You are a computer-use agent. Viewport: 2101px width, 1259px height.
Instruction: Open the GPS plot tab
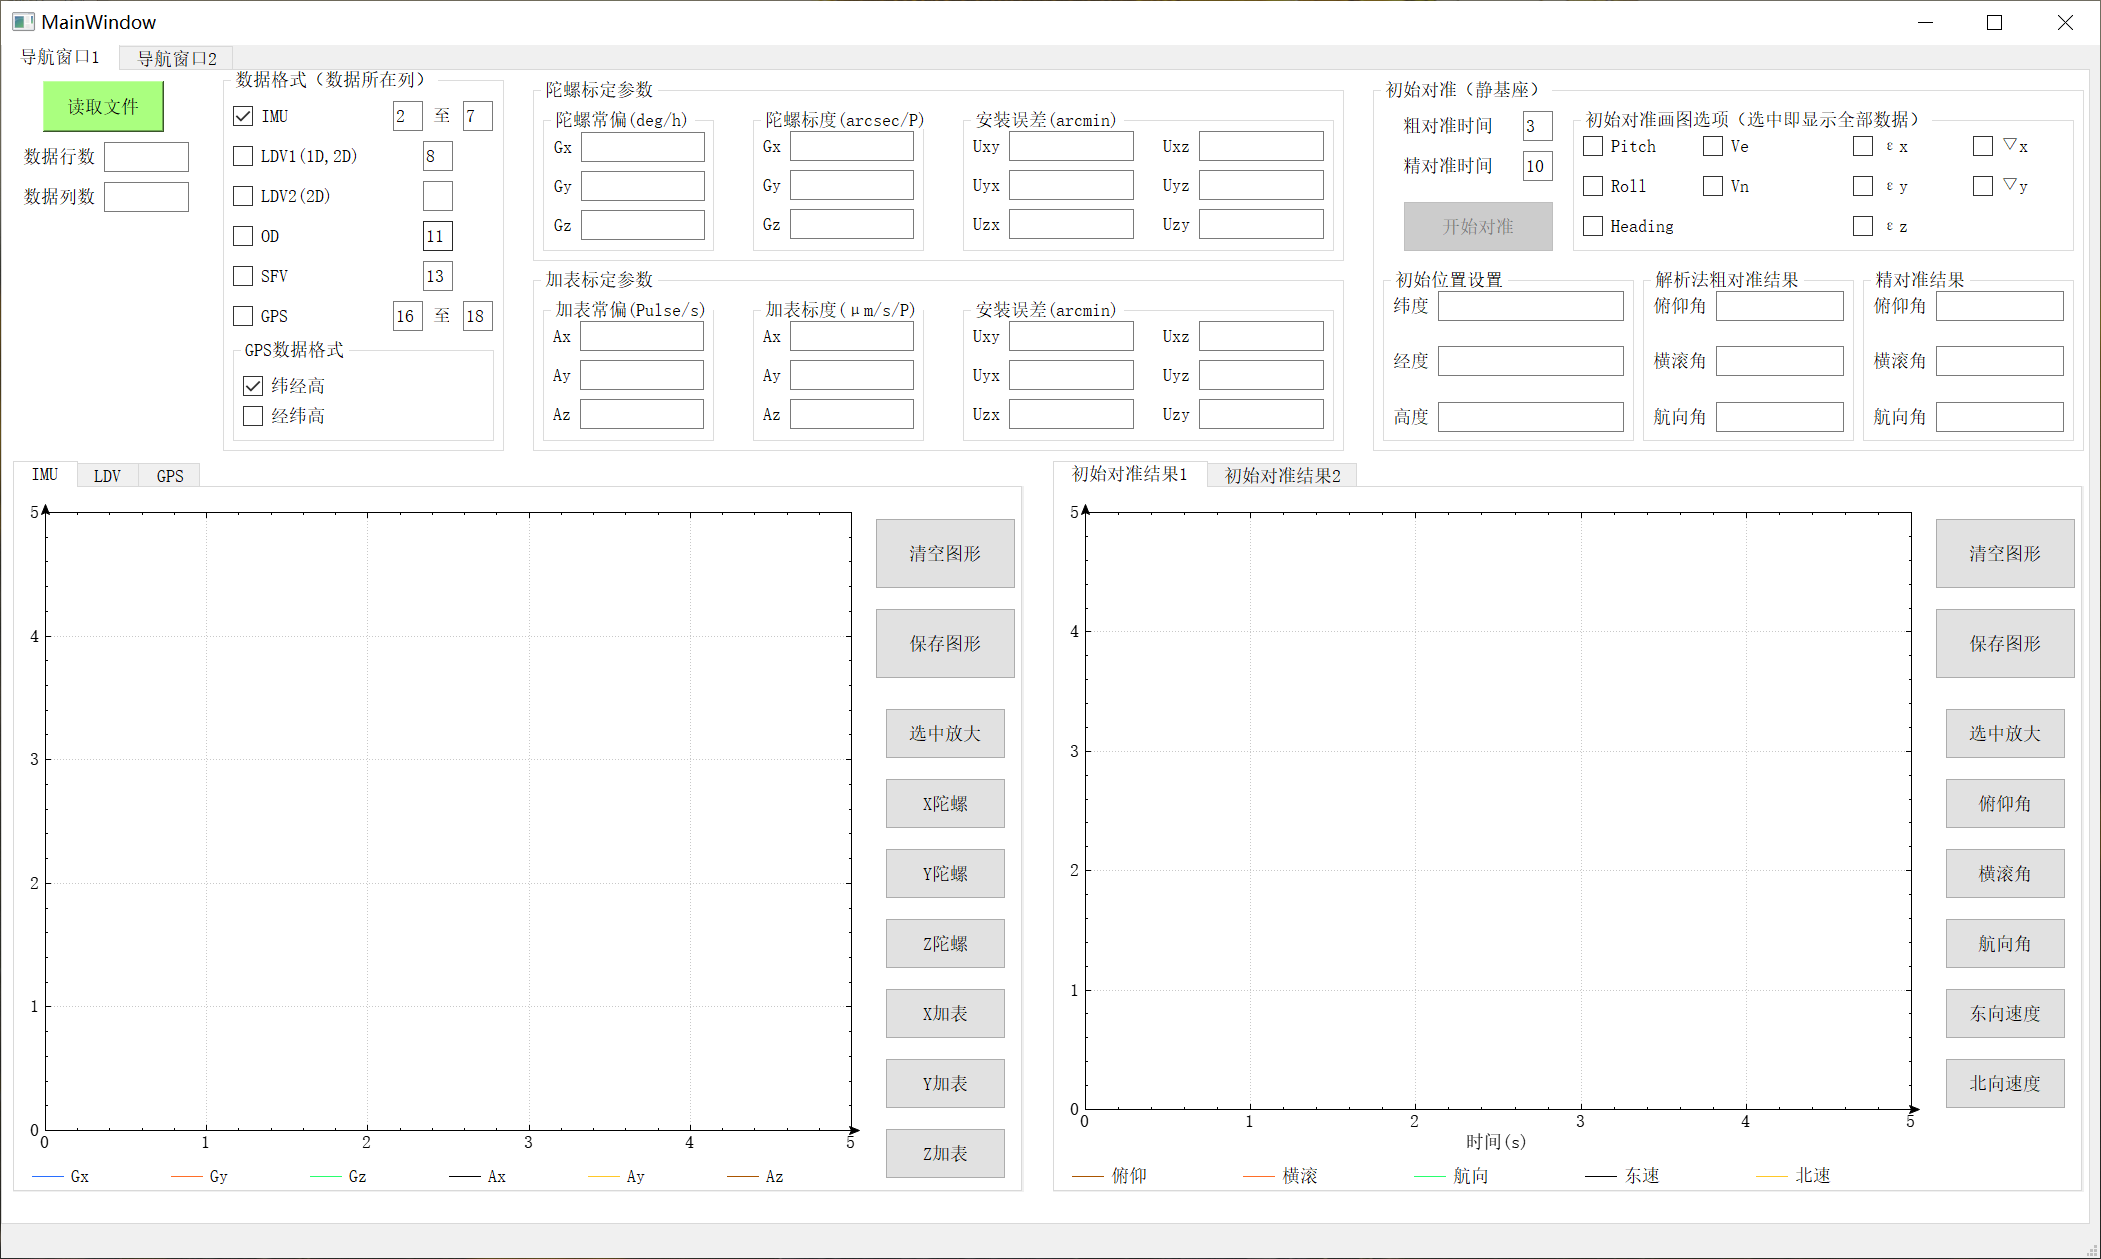[170, 476]
